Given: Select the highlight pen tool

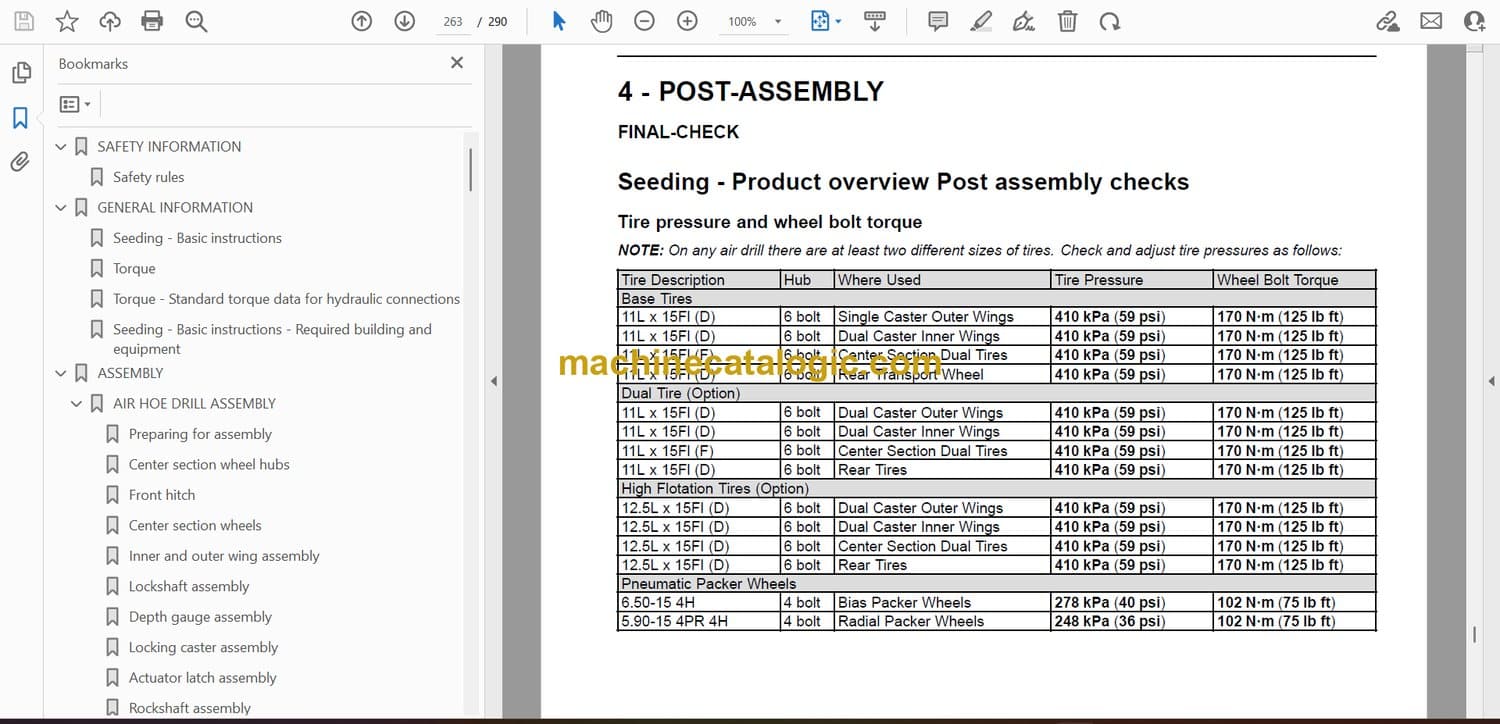Looking at the screenshot, I should 981,21.
